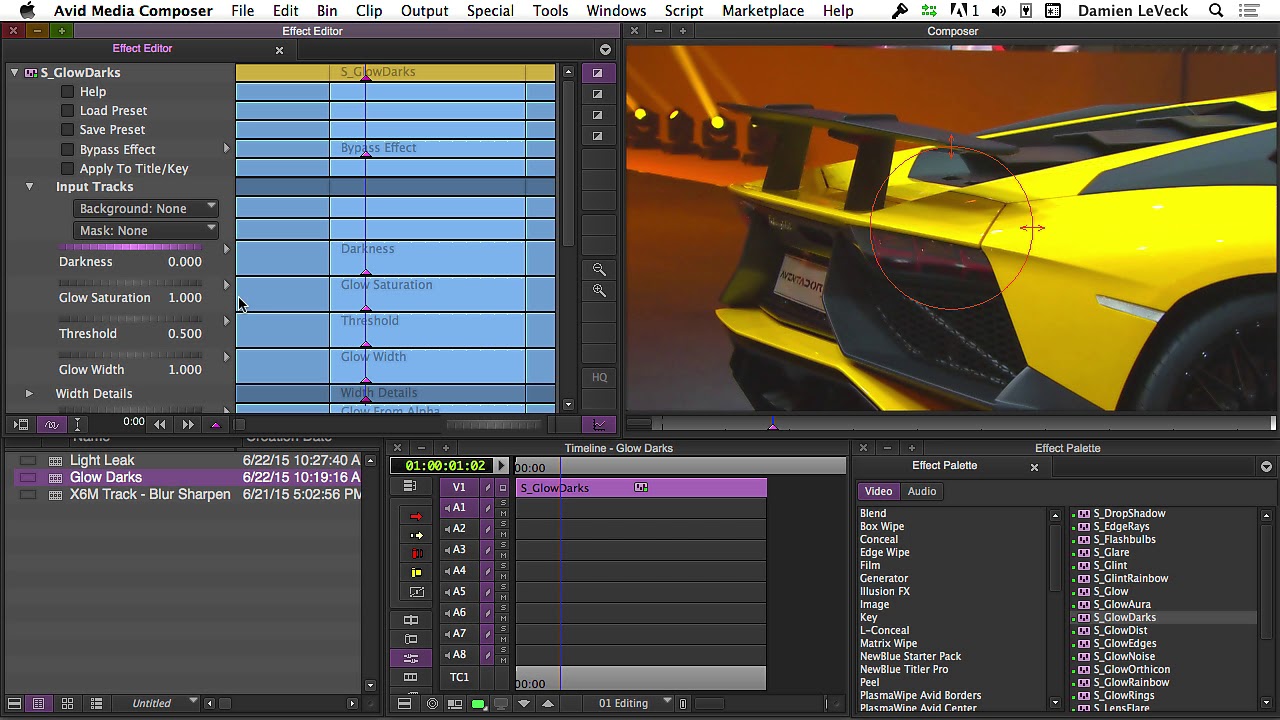Toggle Bypass Effect checkbox
1280x720 pixels.
67,150
